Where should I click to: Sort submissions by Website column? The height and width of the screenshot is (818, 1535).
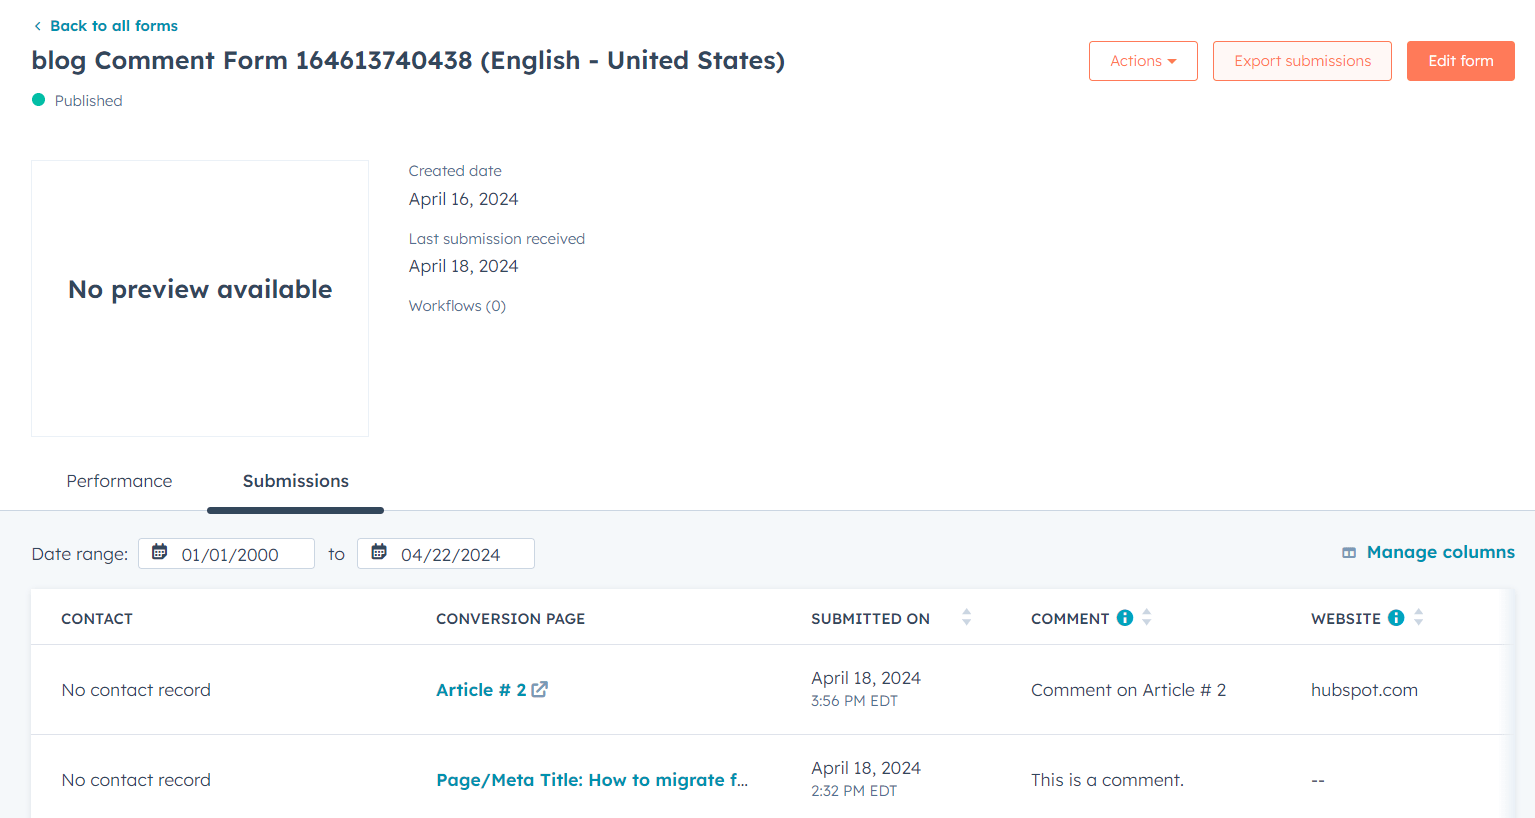click(1418, 618)
